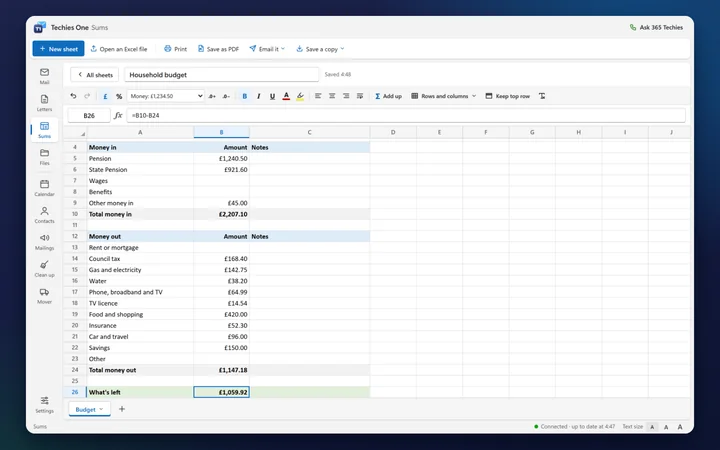Increase decimal places

tap(212, 96)
